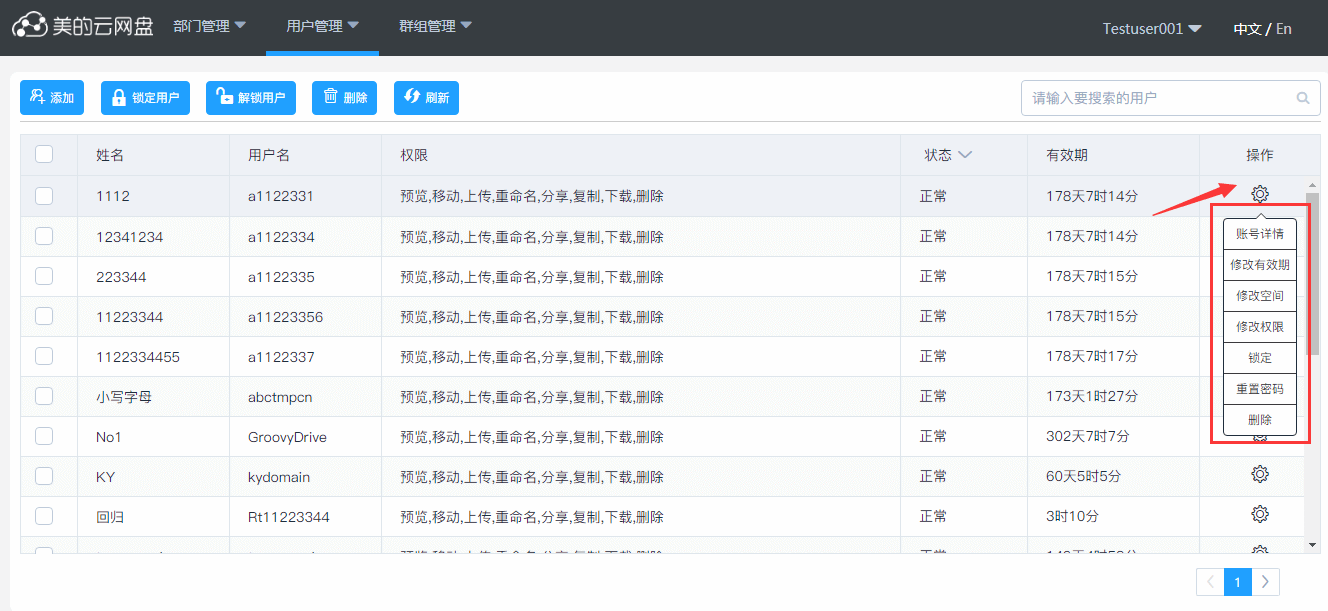Pick 修改空间 from the action menu
The width and height of the screenshot is (1328, 611).
(x=1260, y=296)
